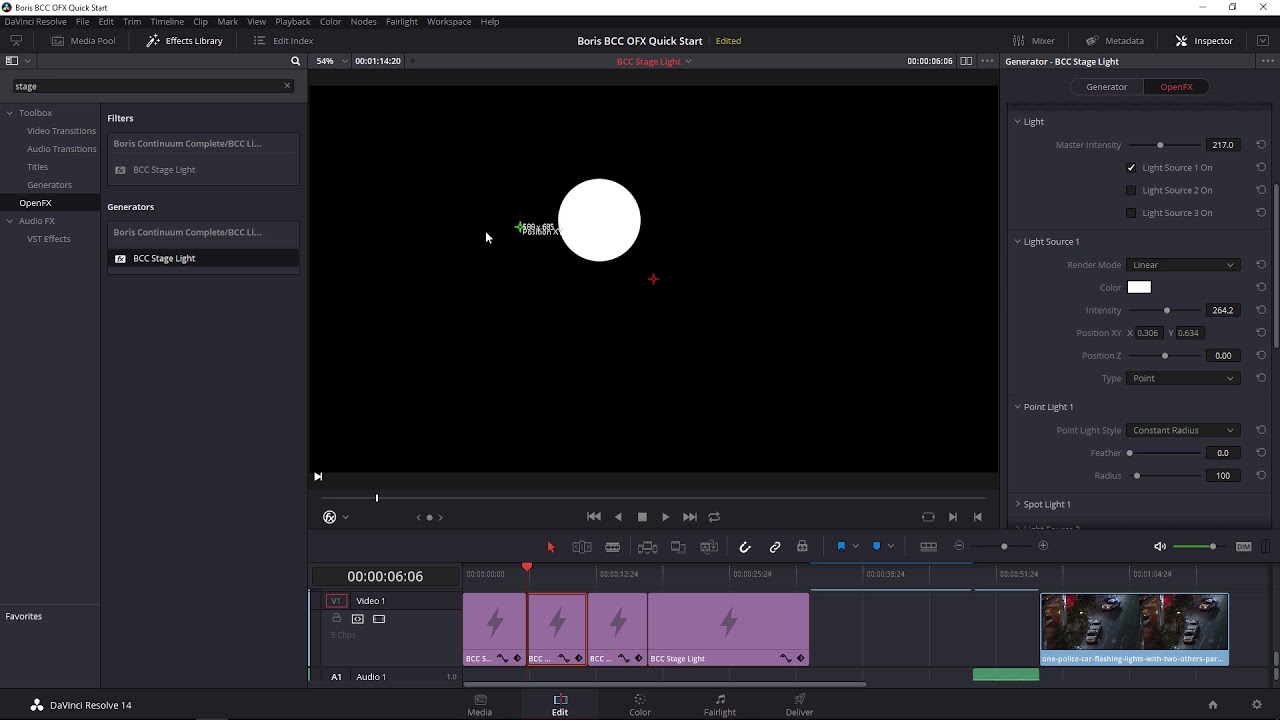Click the blade edit mode tool
The height and width of the screenshot is (720, 1280).
612,547
